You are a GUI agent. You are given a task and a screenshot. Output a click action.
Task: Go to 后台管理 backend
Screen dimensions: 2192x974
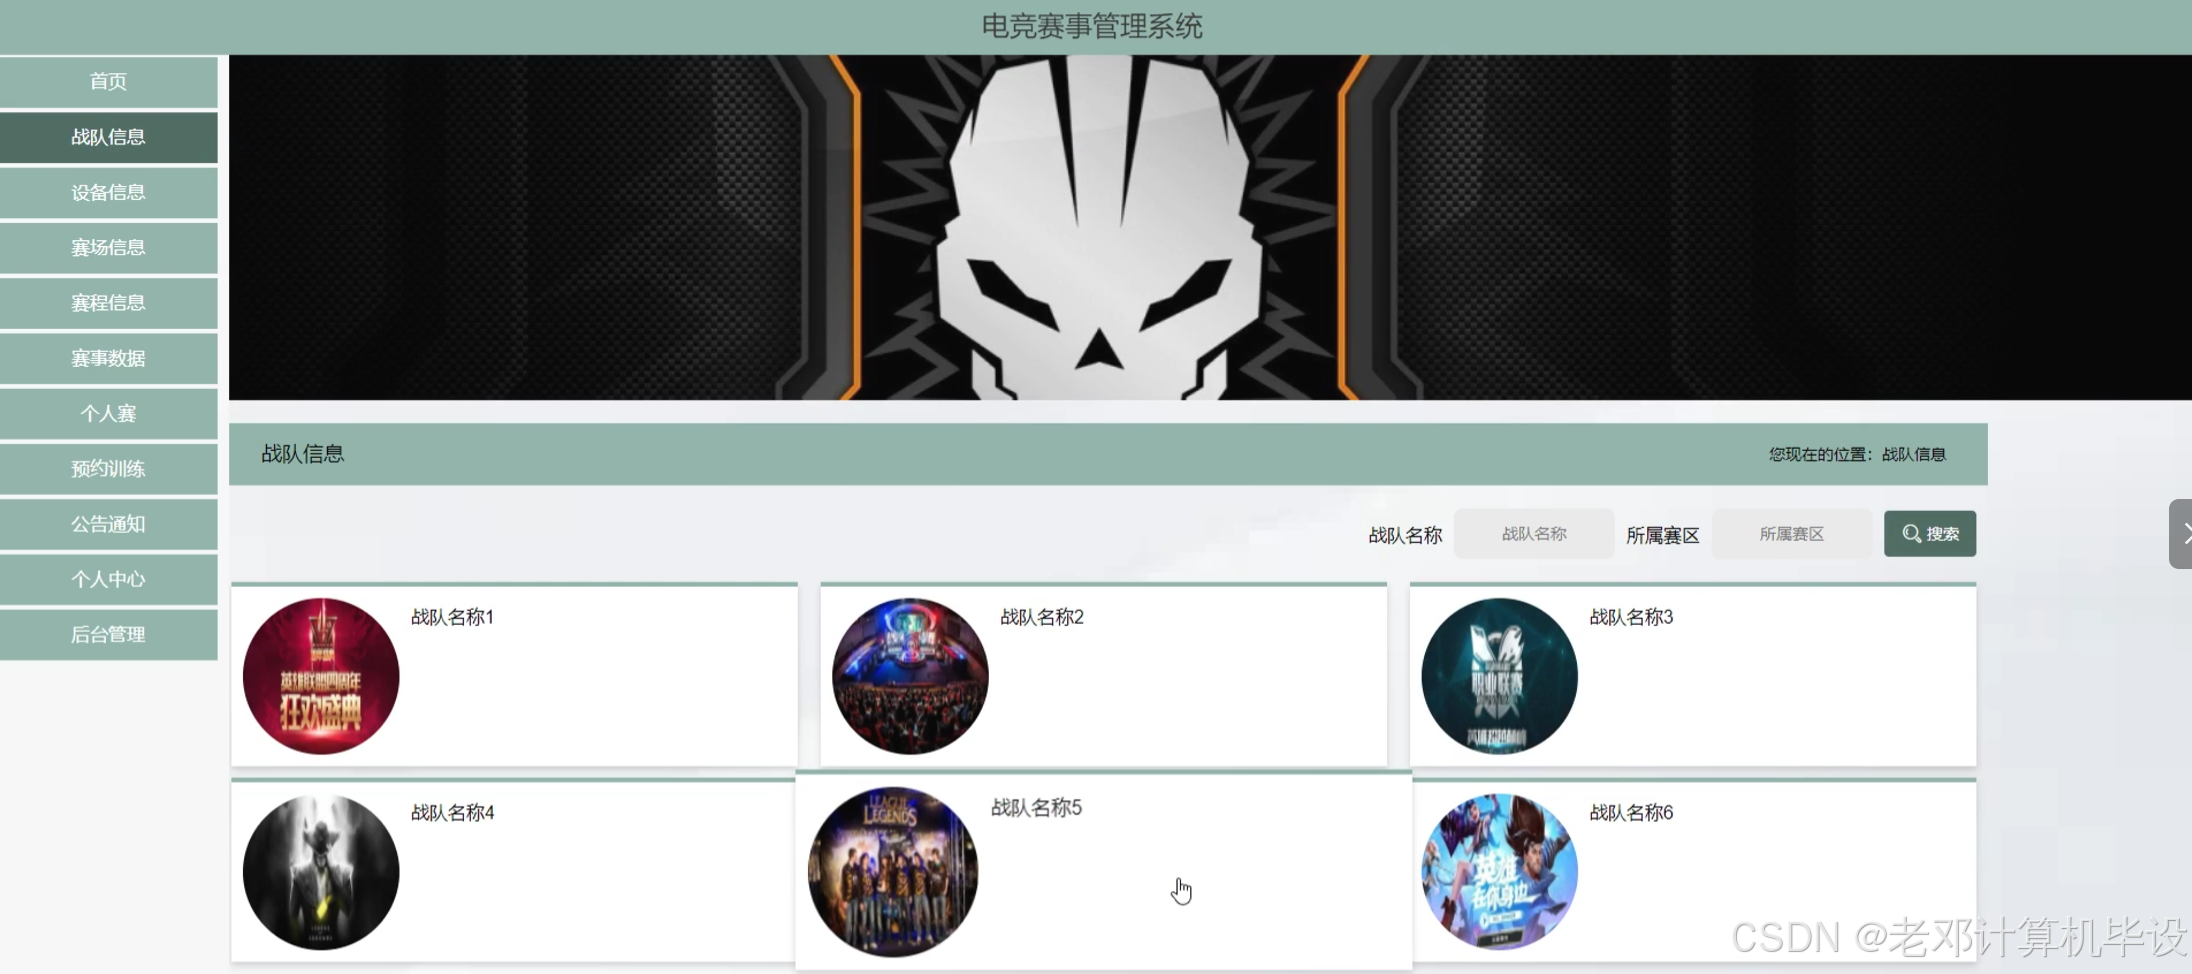tap(108, 635)
